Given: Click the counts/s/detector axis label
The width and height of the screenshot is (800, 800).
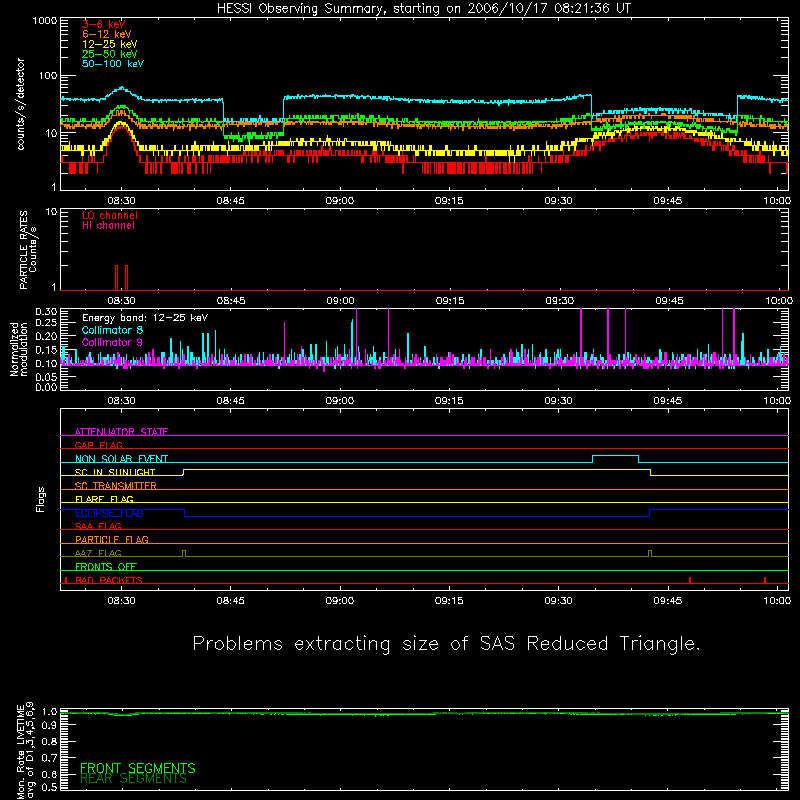Looking at the screenshot, I should coord(20,104).
